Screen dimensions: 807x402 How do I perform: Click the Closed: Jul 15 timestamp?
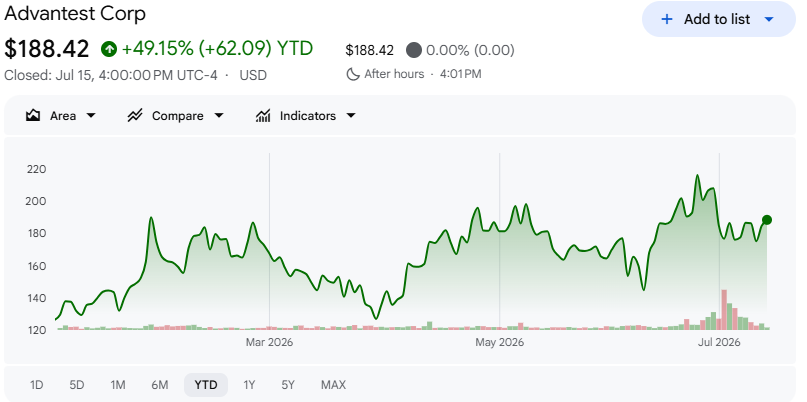[111, 75]
